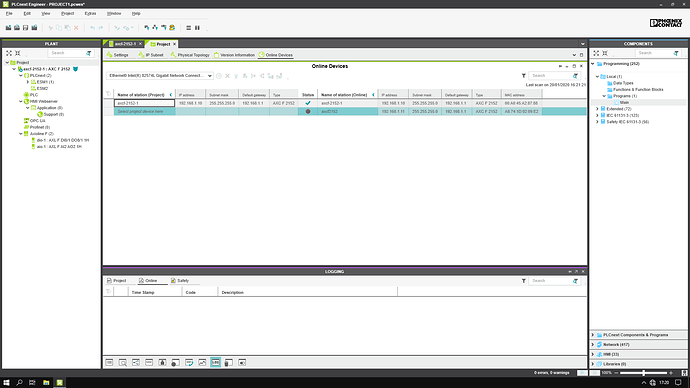Screen dimensions: 690x388
Task: Expand PLCnext Components & Programs section
Action: pyautogui.click(x=593, y=335)
